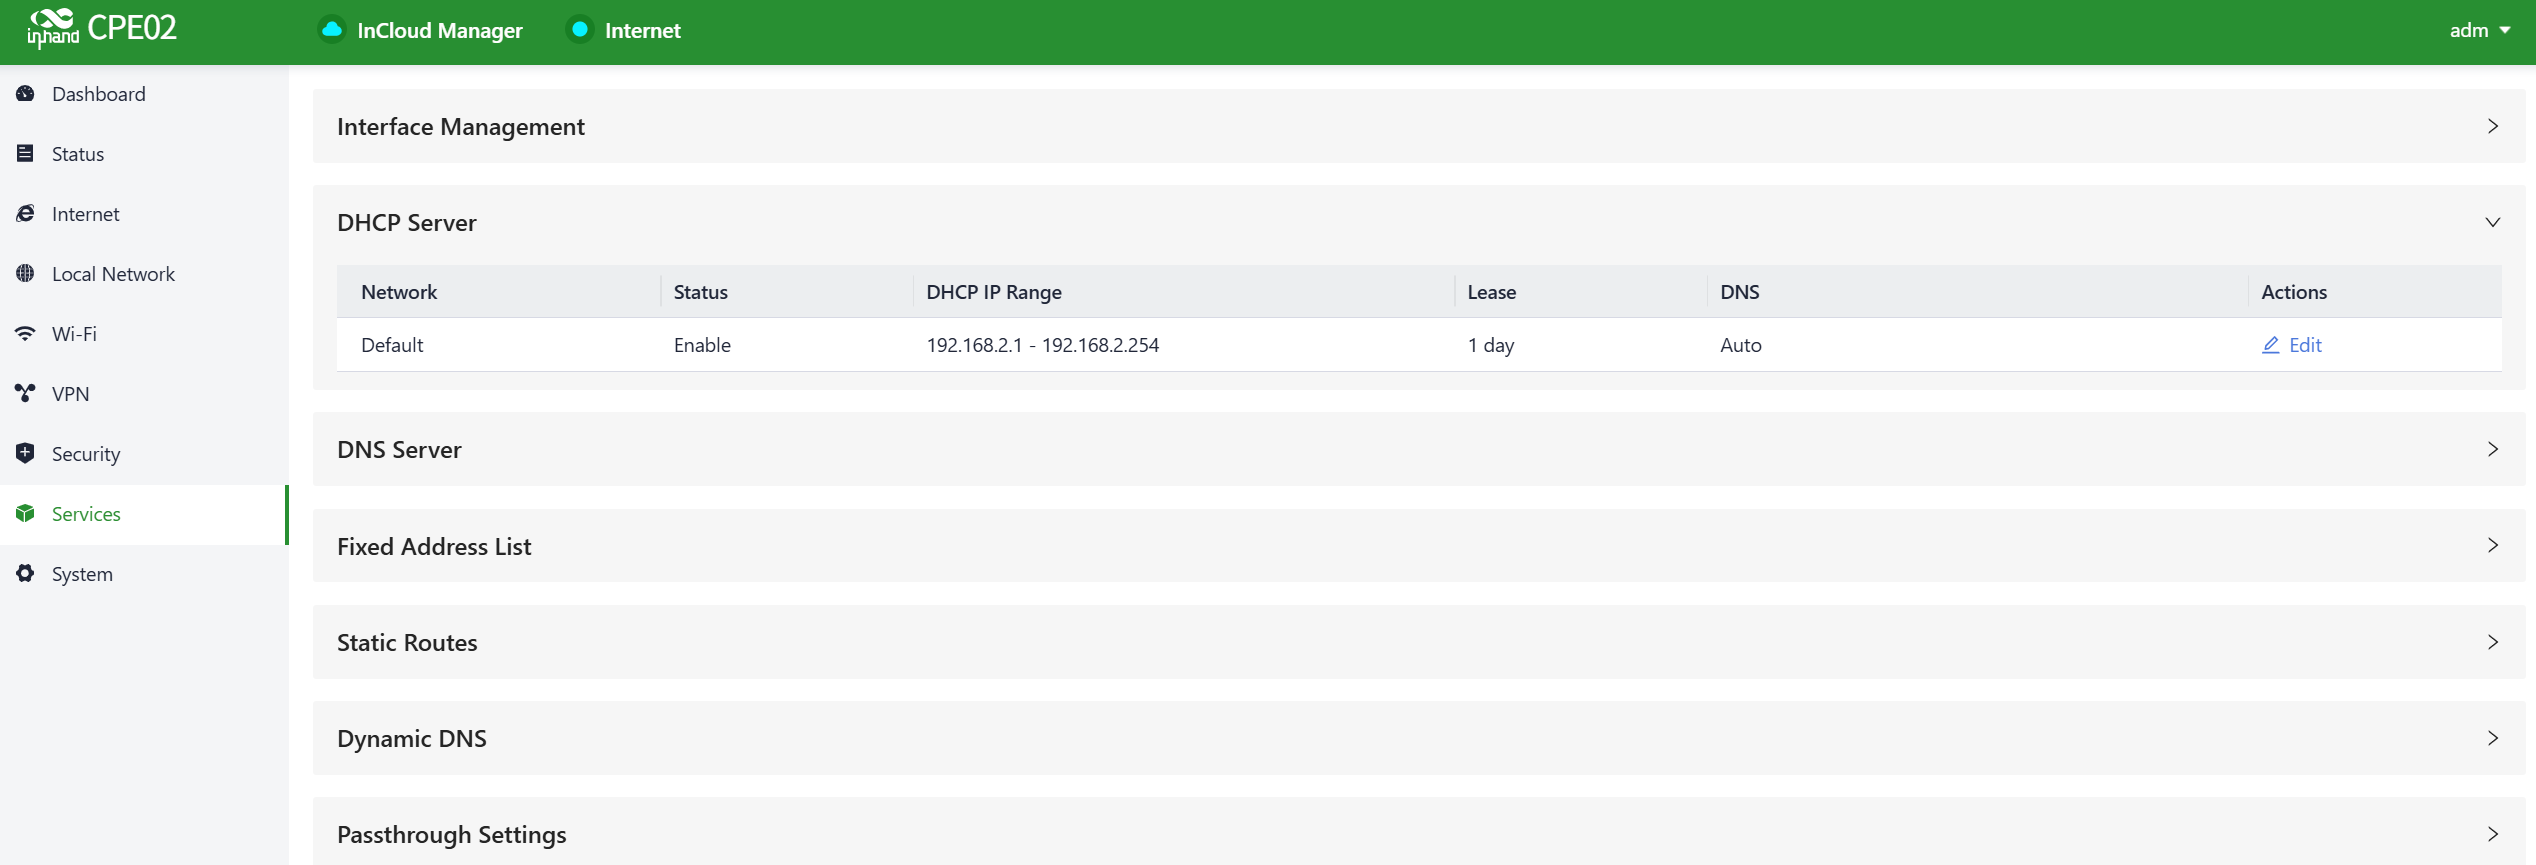Screen dimensions: 2536x865
Task: Click the VPN nodes icon in sidebar
Action: [x=26, y=394]
